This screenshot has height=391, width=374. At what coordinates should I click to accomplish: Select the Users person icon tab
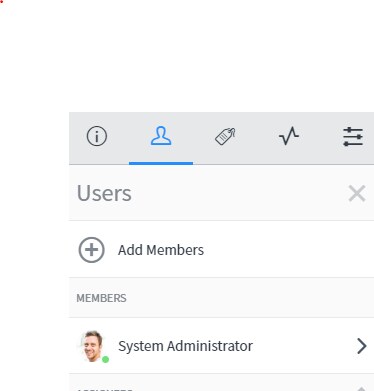161,136
